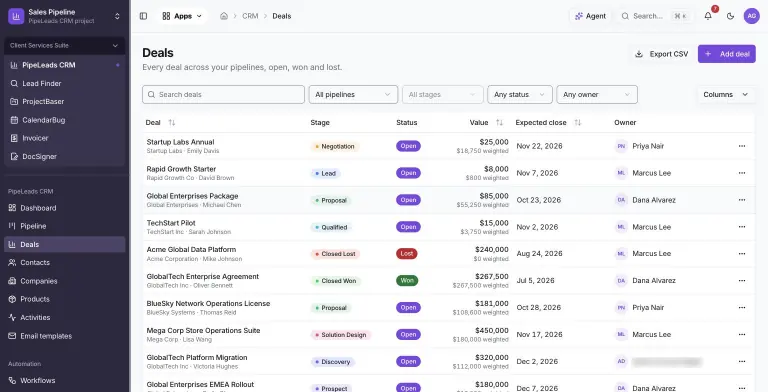
Task: Open the Activities page
Action: [64, 318]
